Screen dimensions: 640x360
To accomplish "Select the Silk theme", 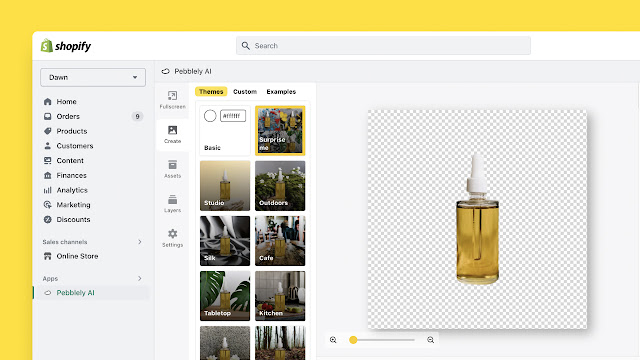I will click(225, 241).
